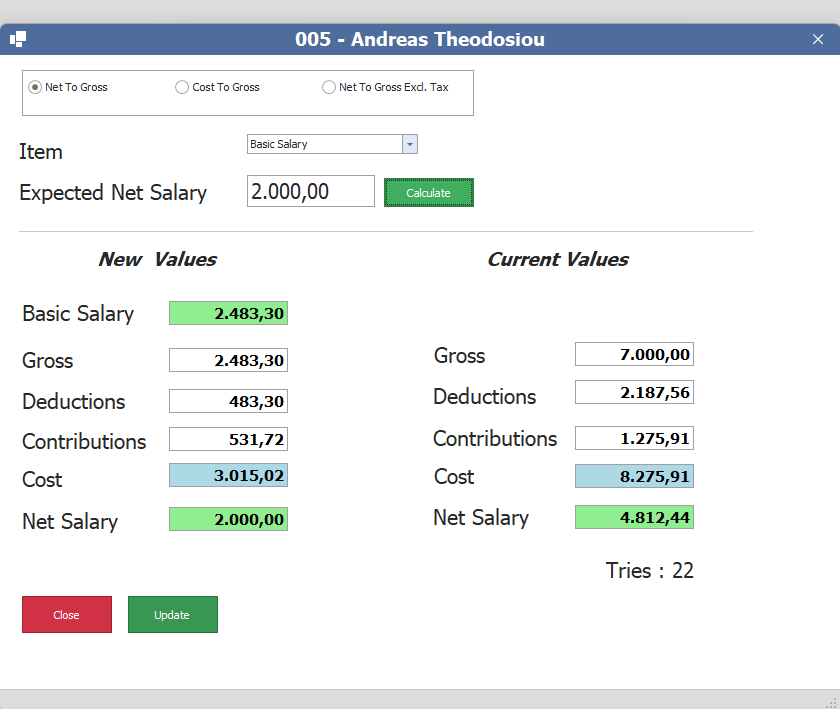This screenshot has width=840, height=709.
Task: Click the window title 005 - Andreas Theodosiou
Action: point(420,39)
